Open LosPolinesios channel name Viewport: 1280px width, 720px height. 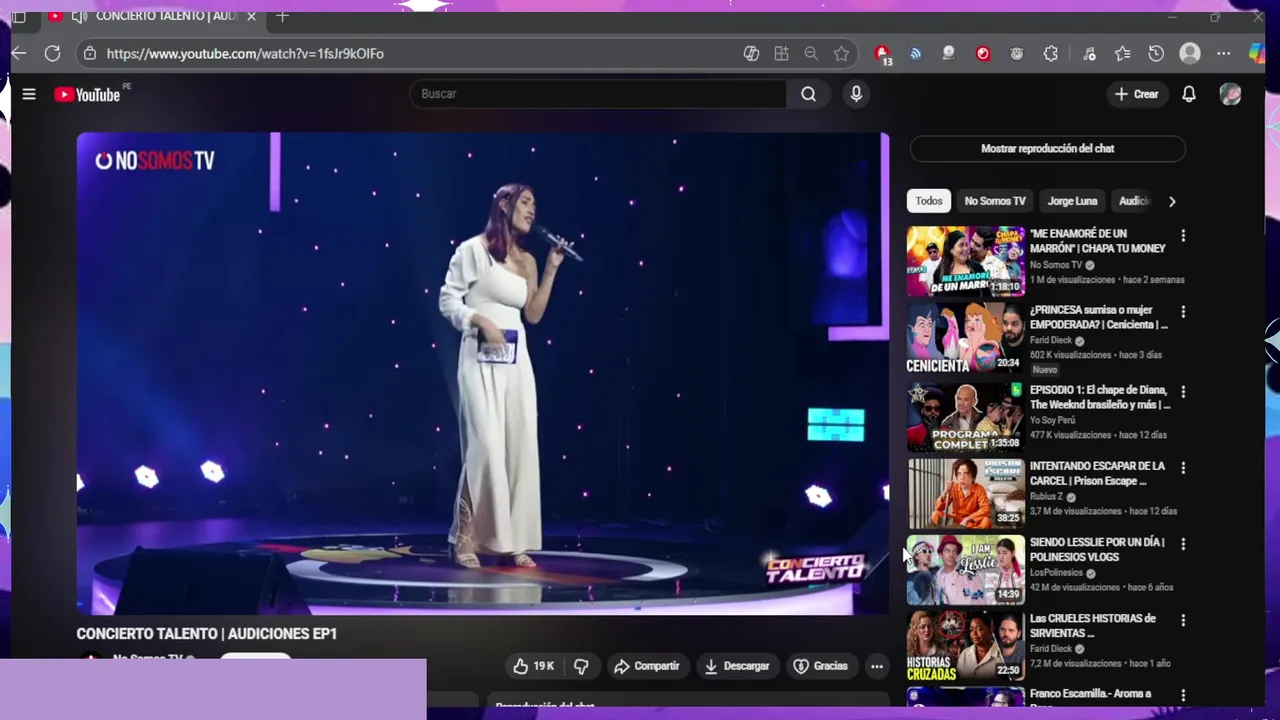1056,573
